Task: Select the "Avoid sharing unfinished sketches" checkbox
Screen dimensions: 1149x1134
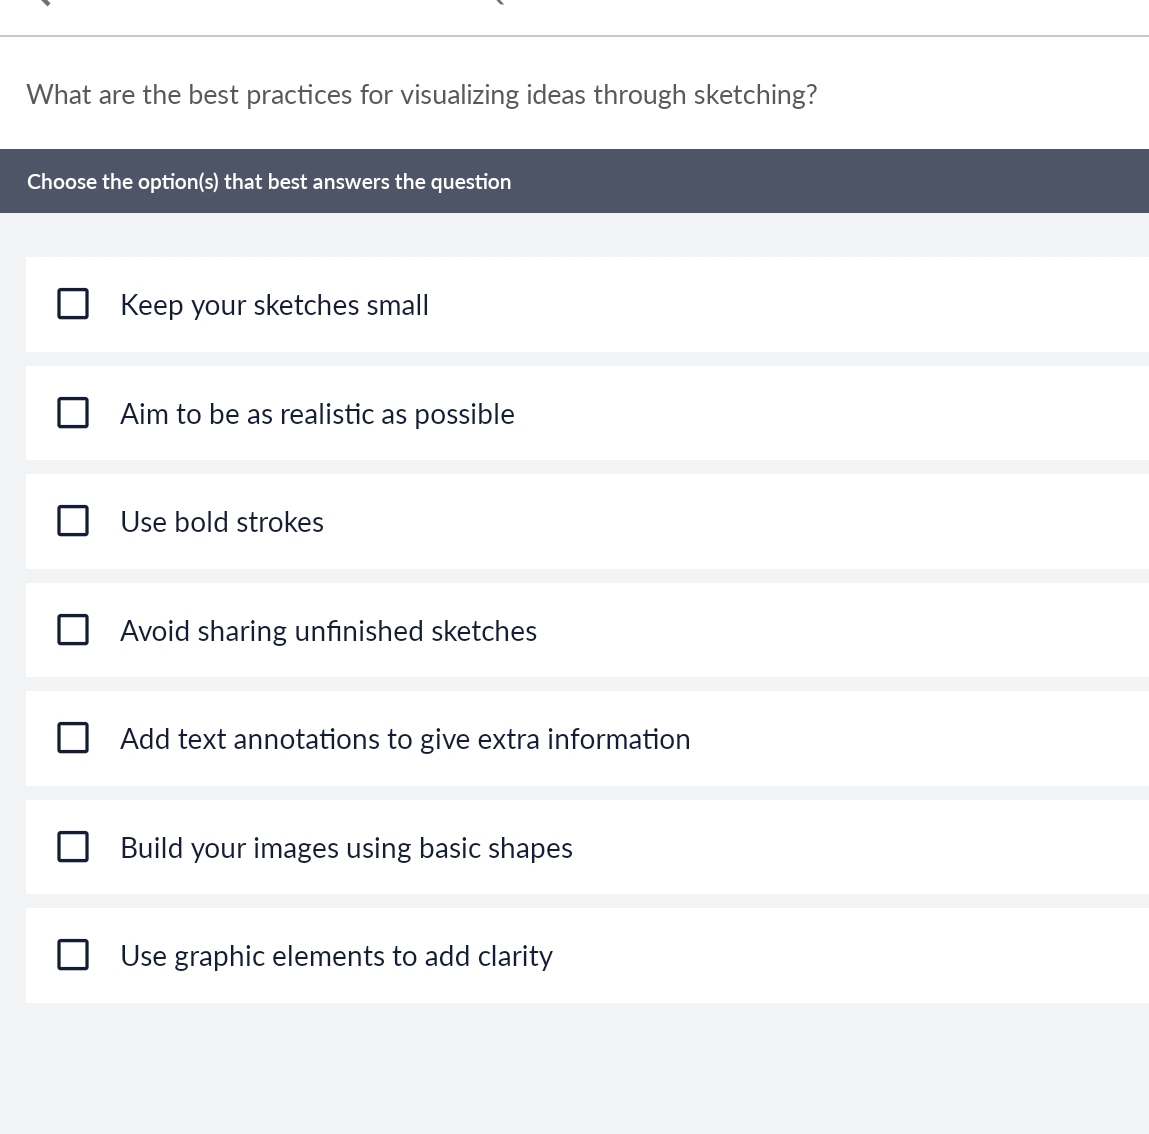Action: 73,630
